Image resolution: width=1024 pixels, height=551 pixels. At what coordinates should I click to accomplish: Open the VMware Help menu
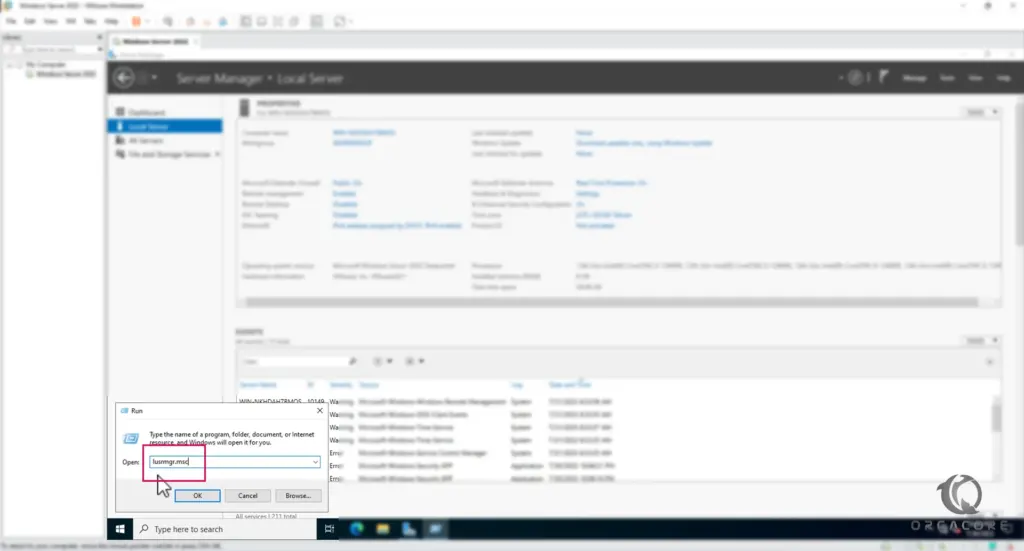(112, 22)
